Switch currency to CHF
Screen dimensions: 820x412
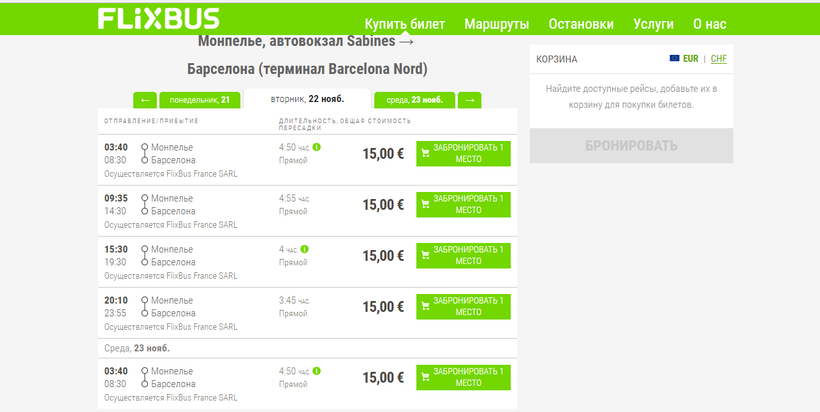[719, 59]
